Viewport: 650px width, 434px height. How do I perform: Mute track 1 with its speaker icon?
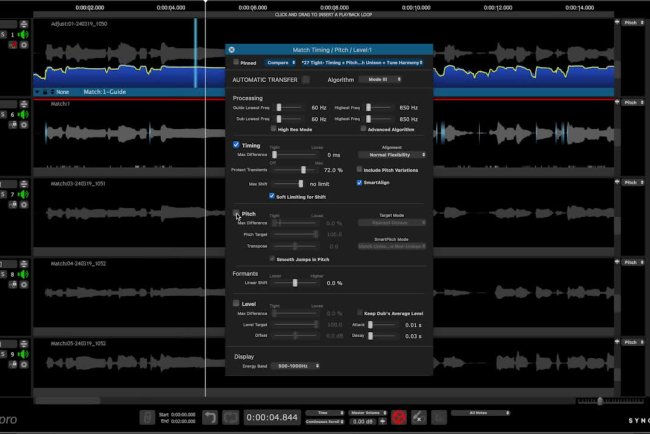[x=23, y=34]
